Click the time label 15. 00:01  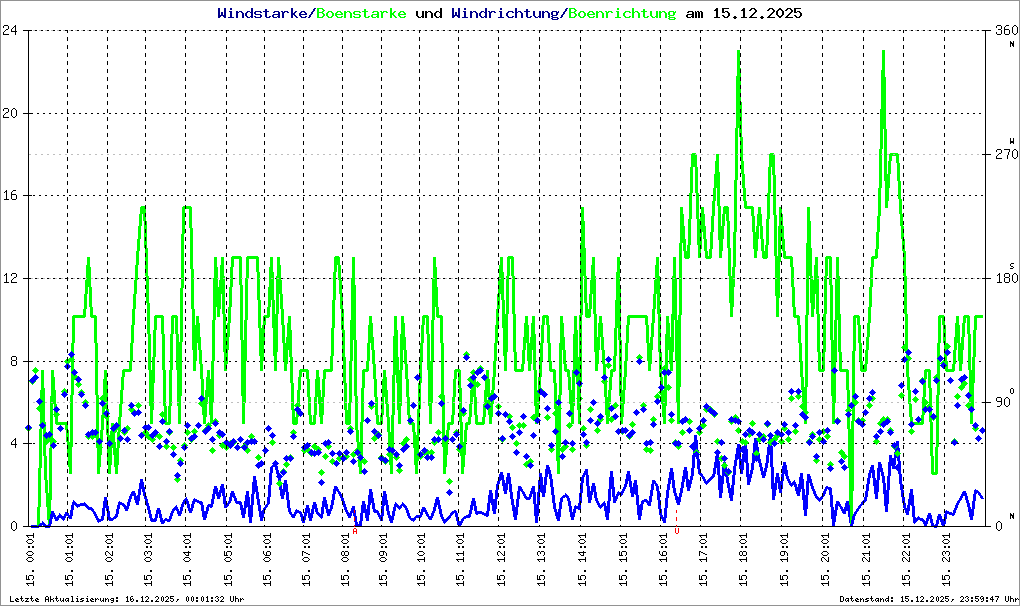pyautogui.click(x=30, y=559)
